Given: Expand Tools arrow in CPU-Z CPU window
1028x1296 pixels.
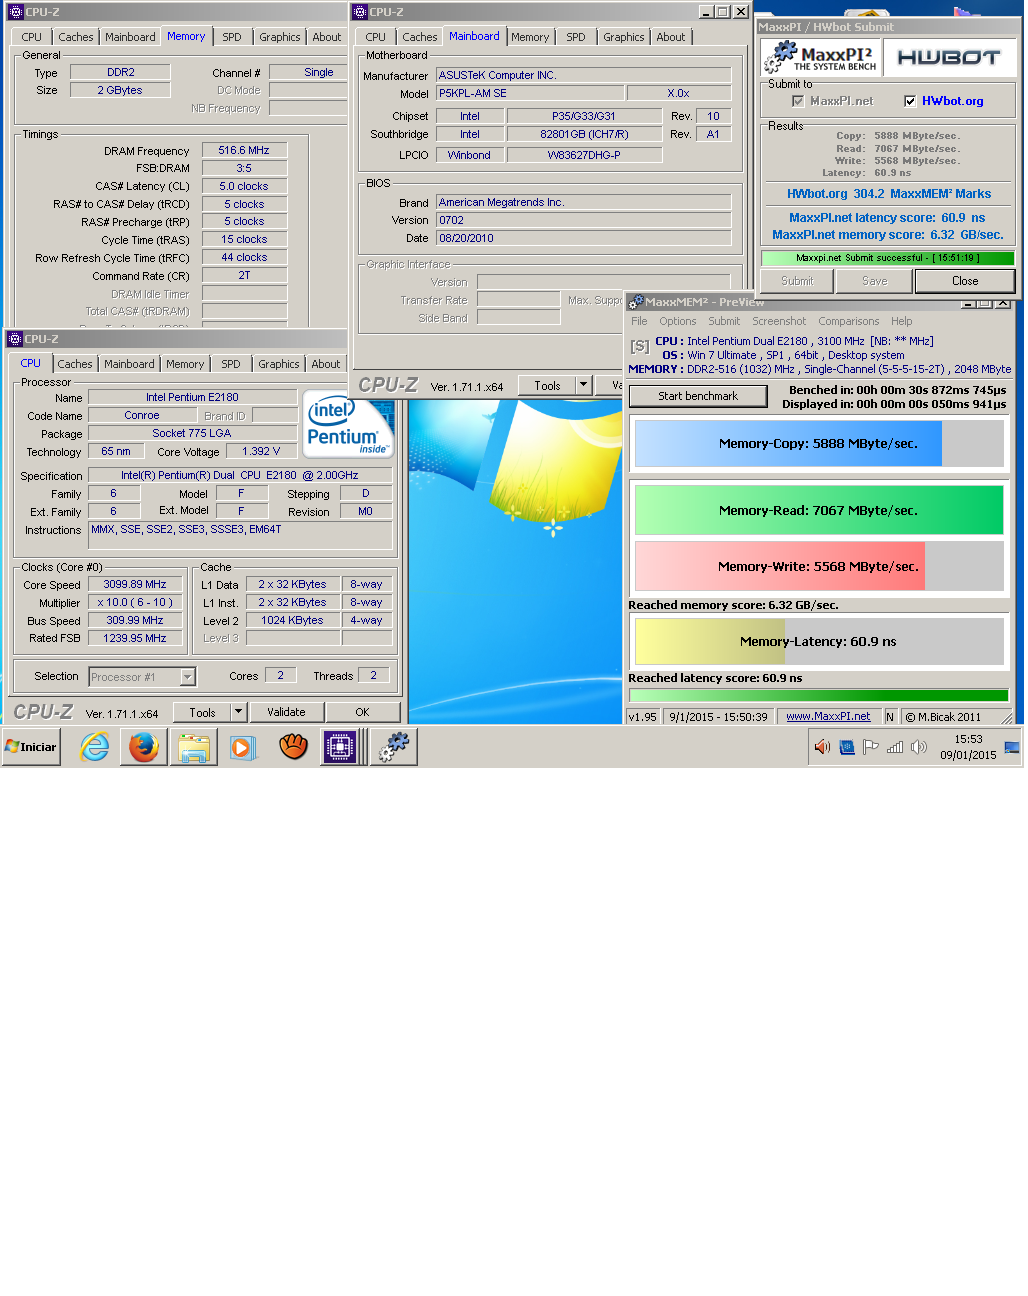Looking at the screenshot, I should (x=238, y=712).
